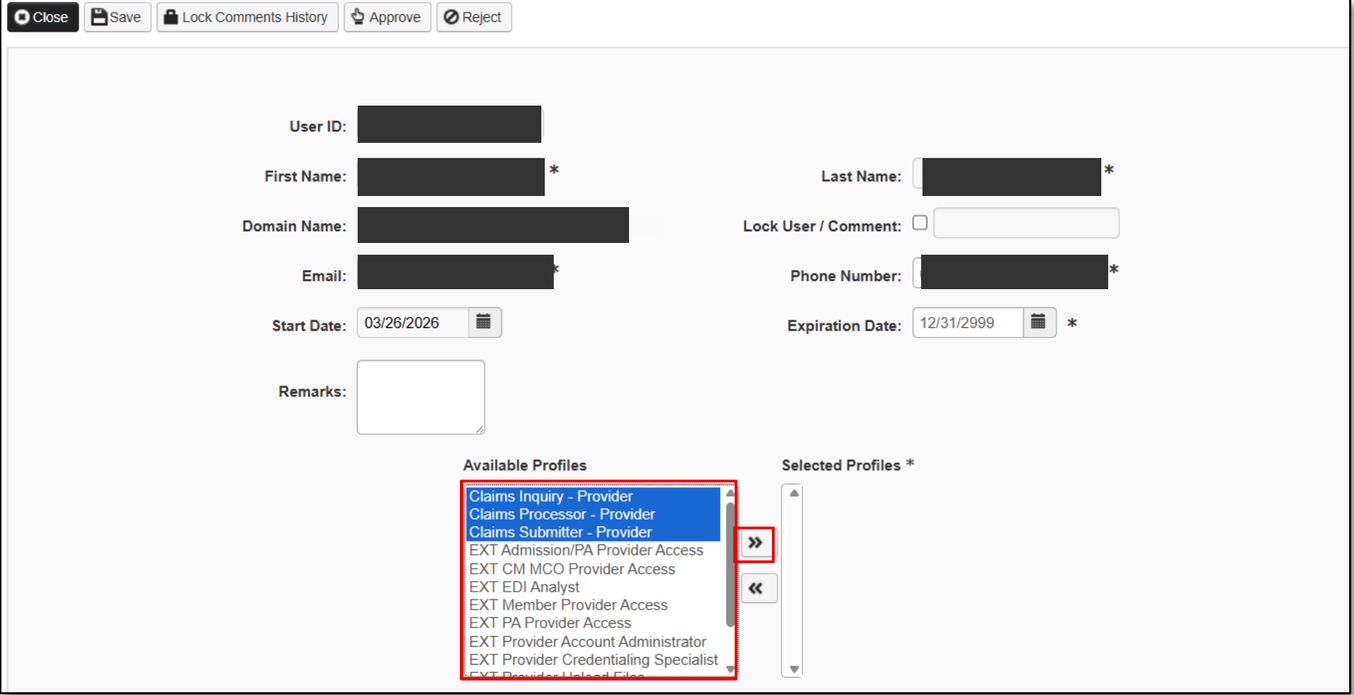
Task: Click Selected Profiles scroll up arrow
Action: [x=794, y=493]
